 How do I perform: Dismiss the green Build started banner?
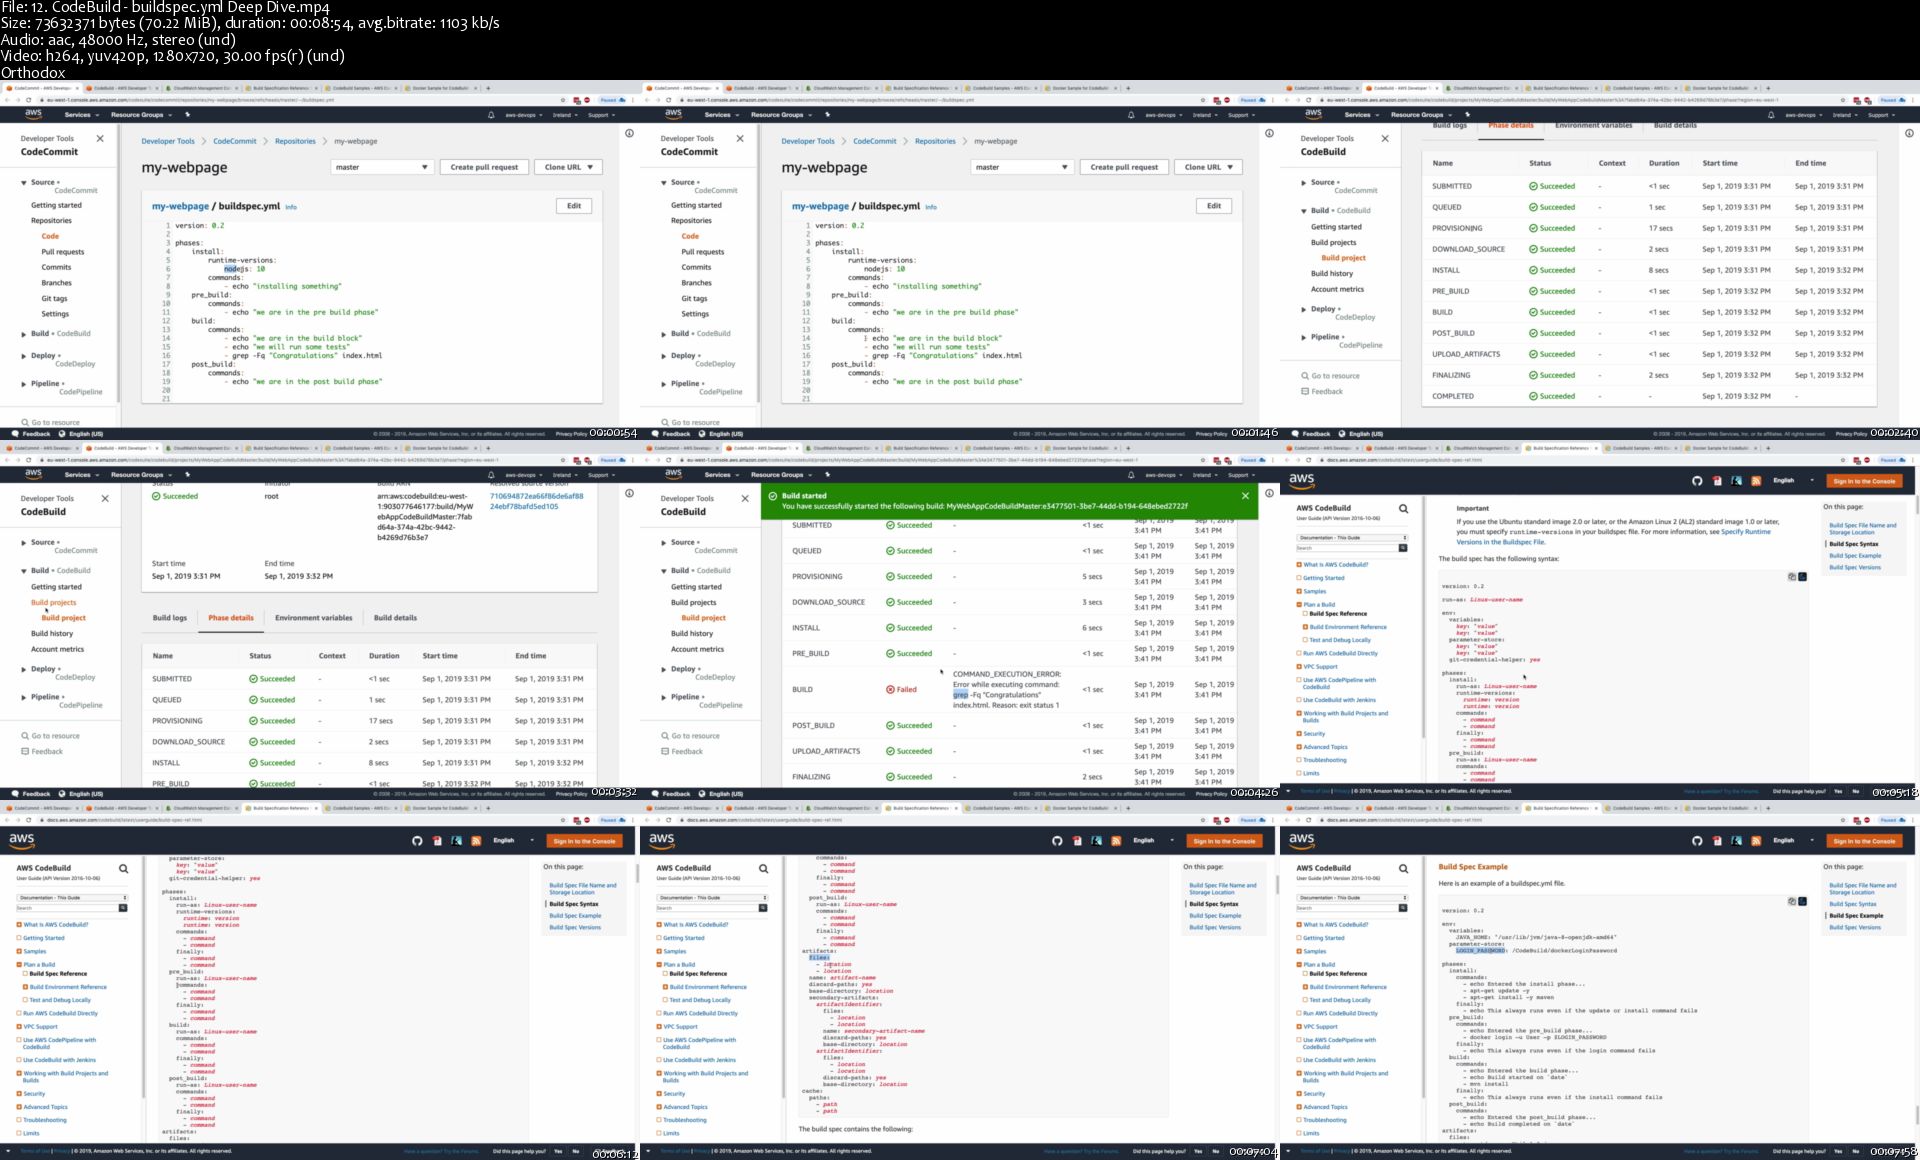(x=1245, y=496)
